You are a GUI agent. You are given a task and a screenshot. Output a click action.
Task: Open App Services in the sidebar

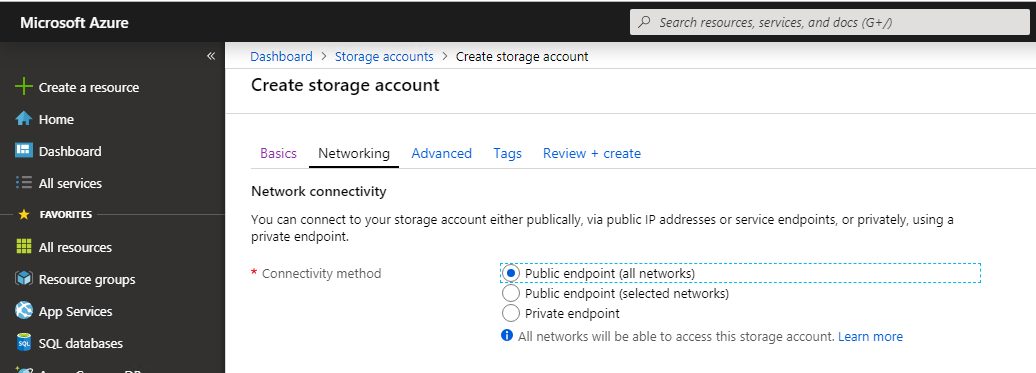[x=75, y=312]
